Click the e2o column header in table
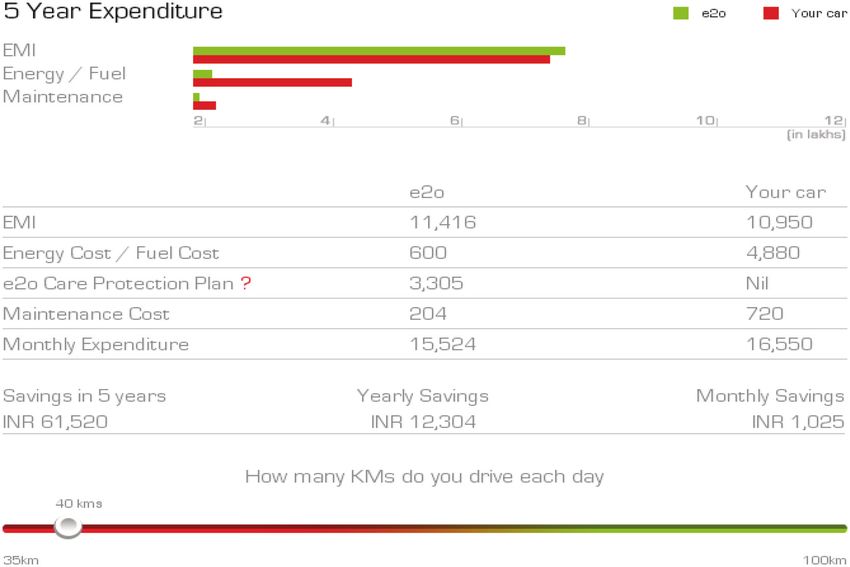The image size is (850, 567). 427,192
